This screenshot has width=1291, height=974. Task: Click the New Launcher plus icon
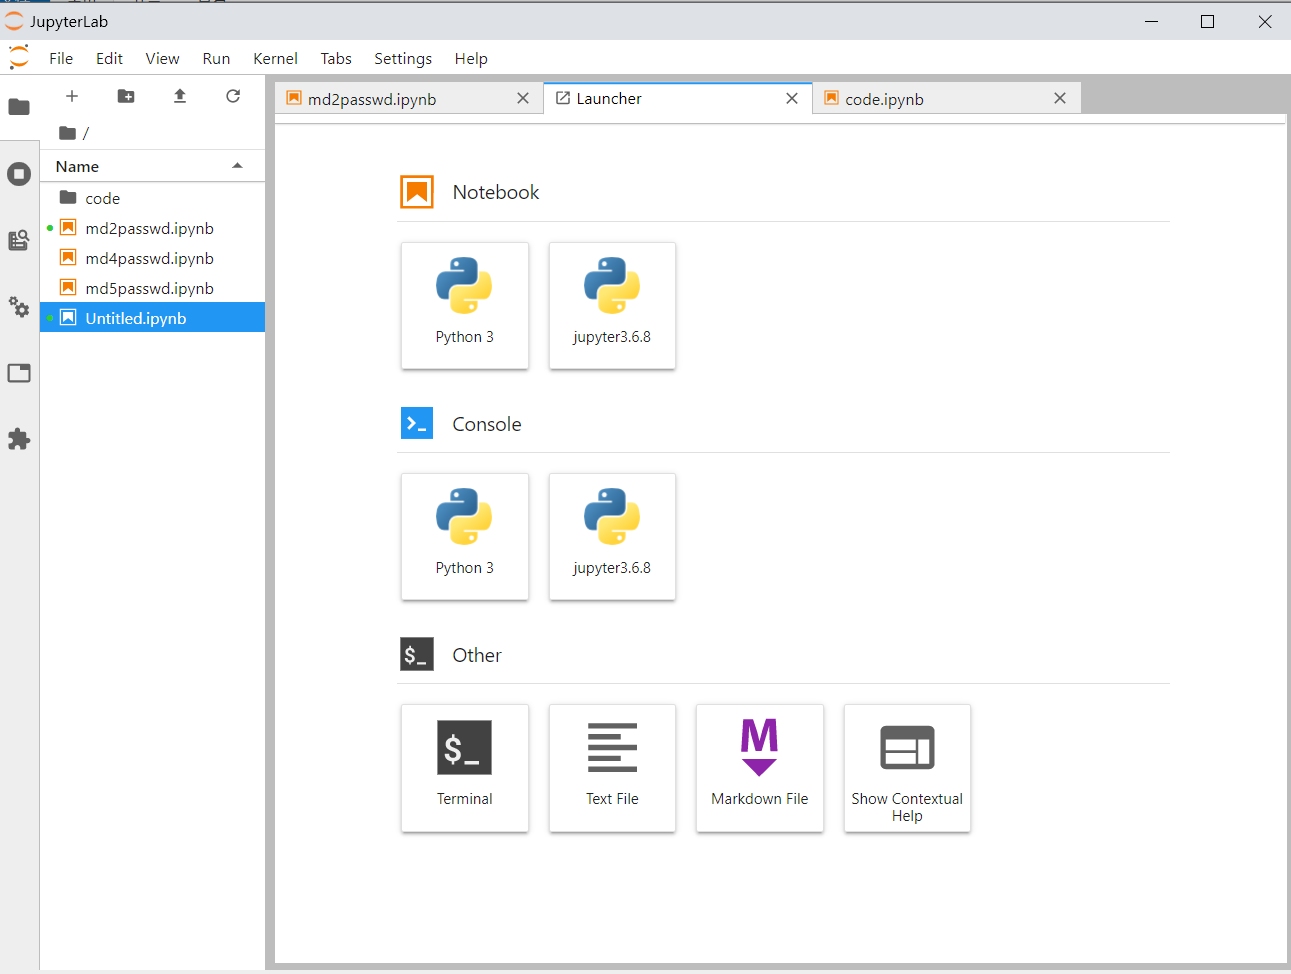click(72, 96)
